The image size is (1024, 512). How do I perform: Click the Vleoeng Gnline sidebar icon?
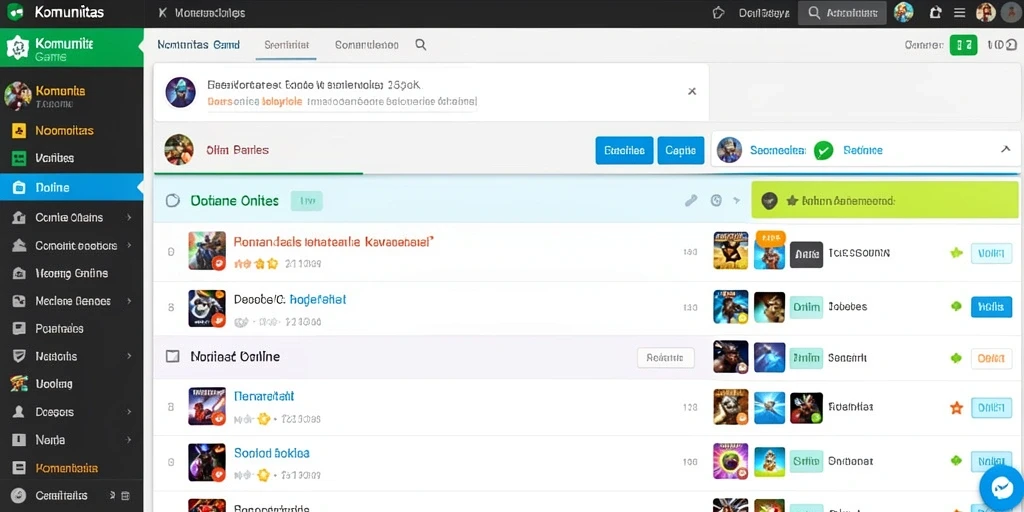tap(19, 274)
